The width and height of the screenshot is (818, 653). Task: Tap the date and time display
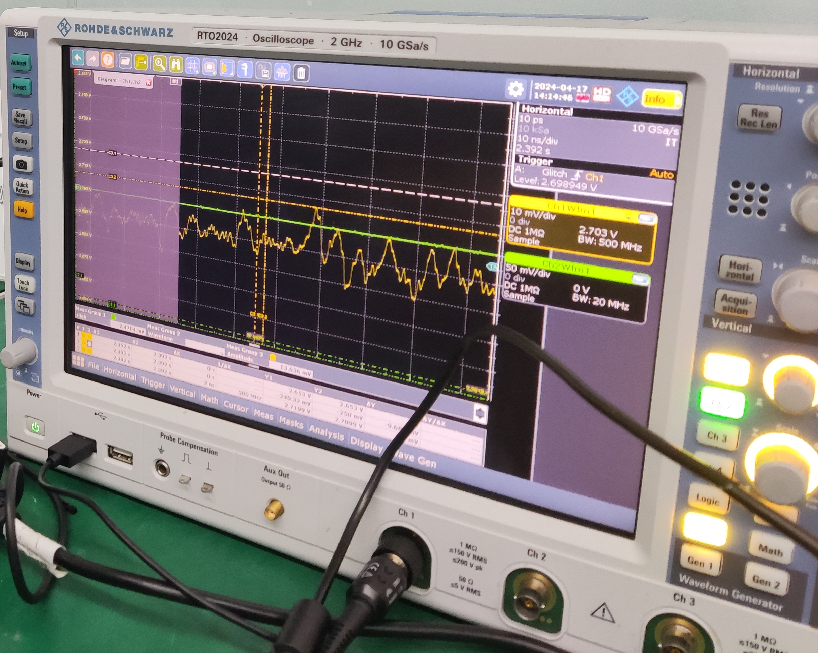click(561, 93)
